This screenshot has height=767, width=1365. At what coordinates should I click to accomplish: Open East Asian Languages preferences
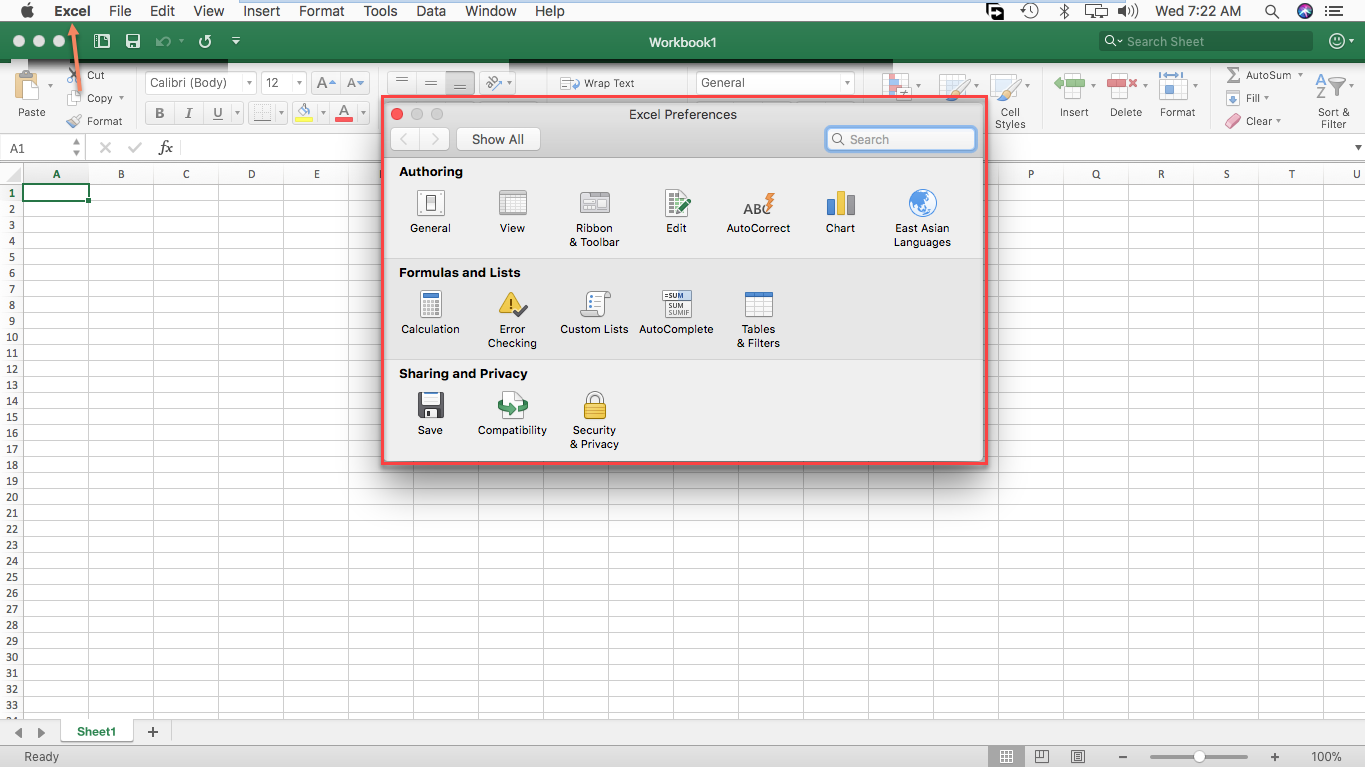pyautogui.click(x=922, y=219)
